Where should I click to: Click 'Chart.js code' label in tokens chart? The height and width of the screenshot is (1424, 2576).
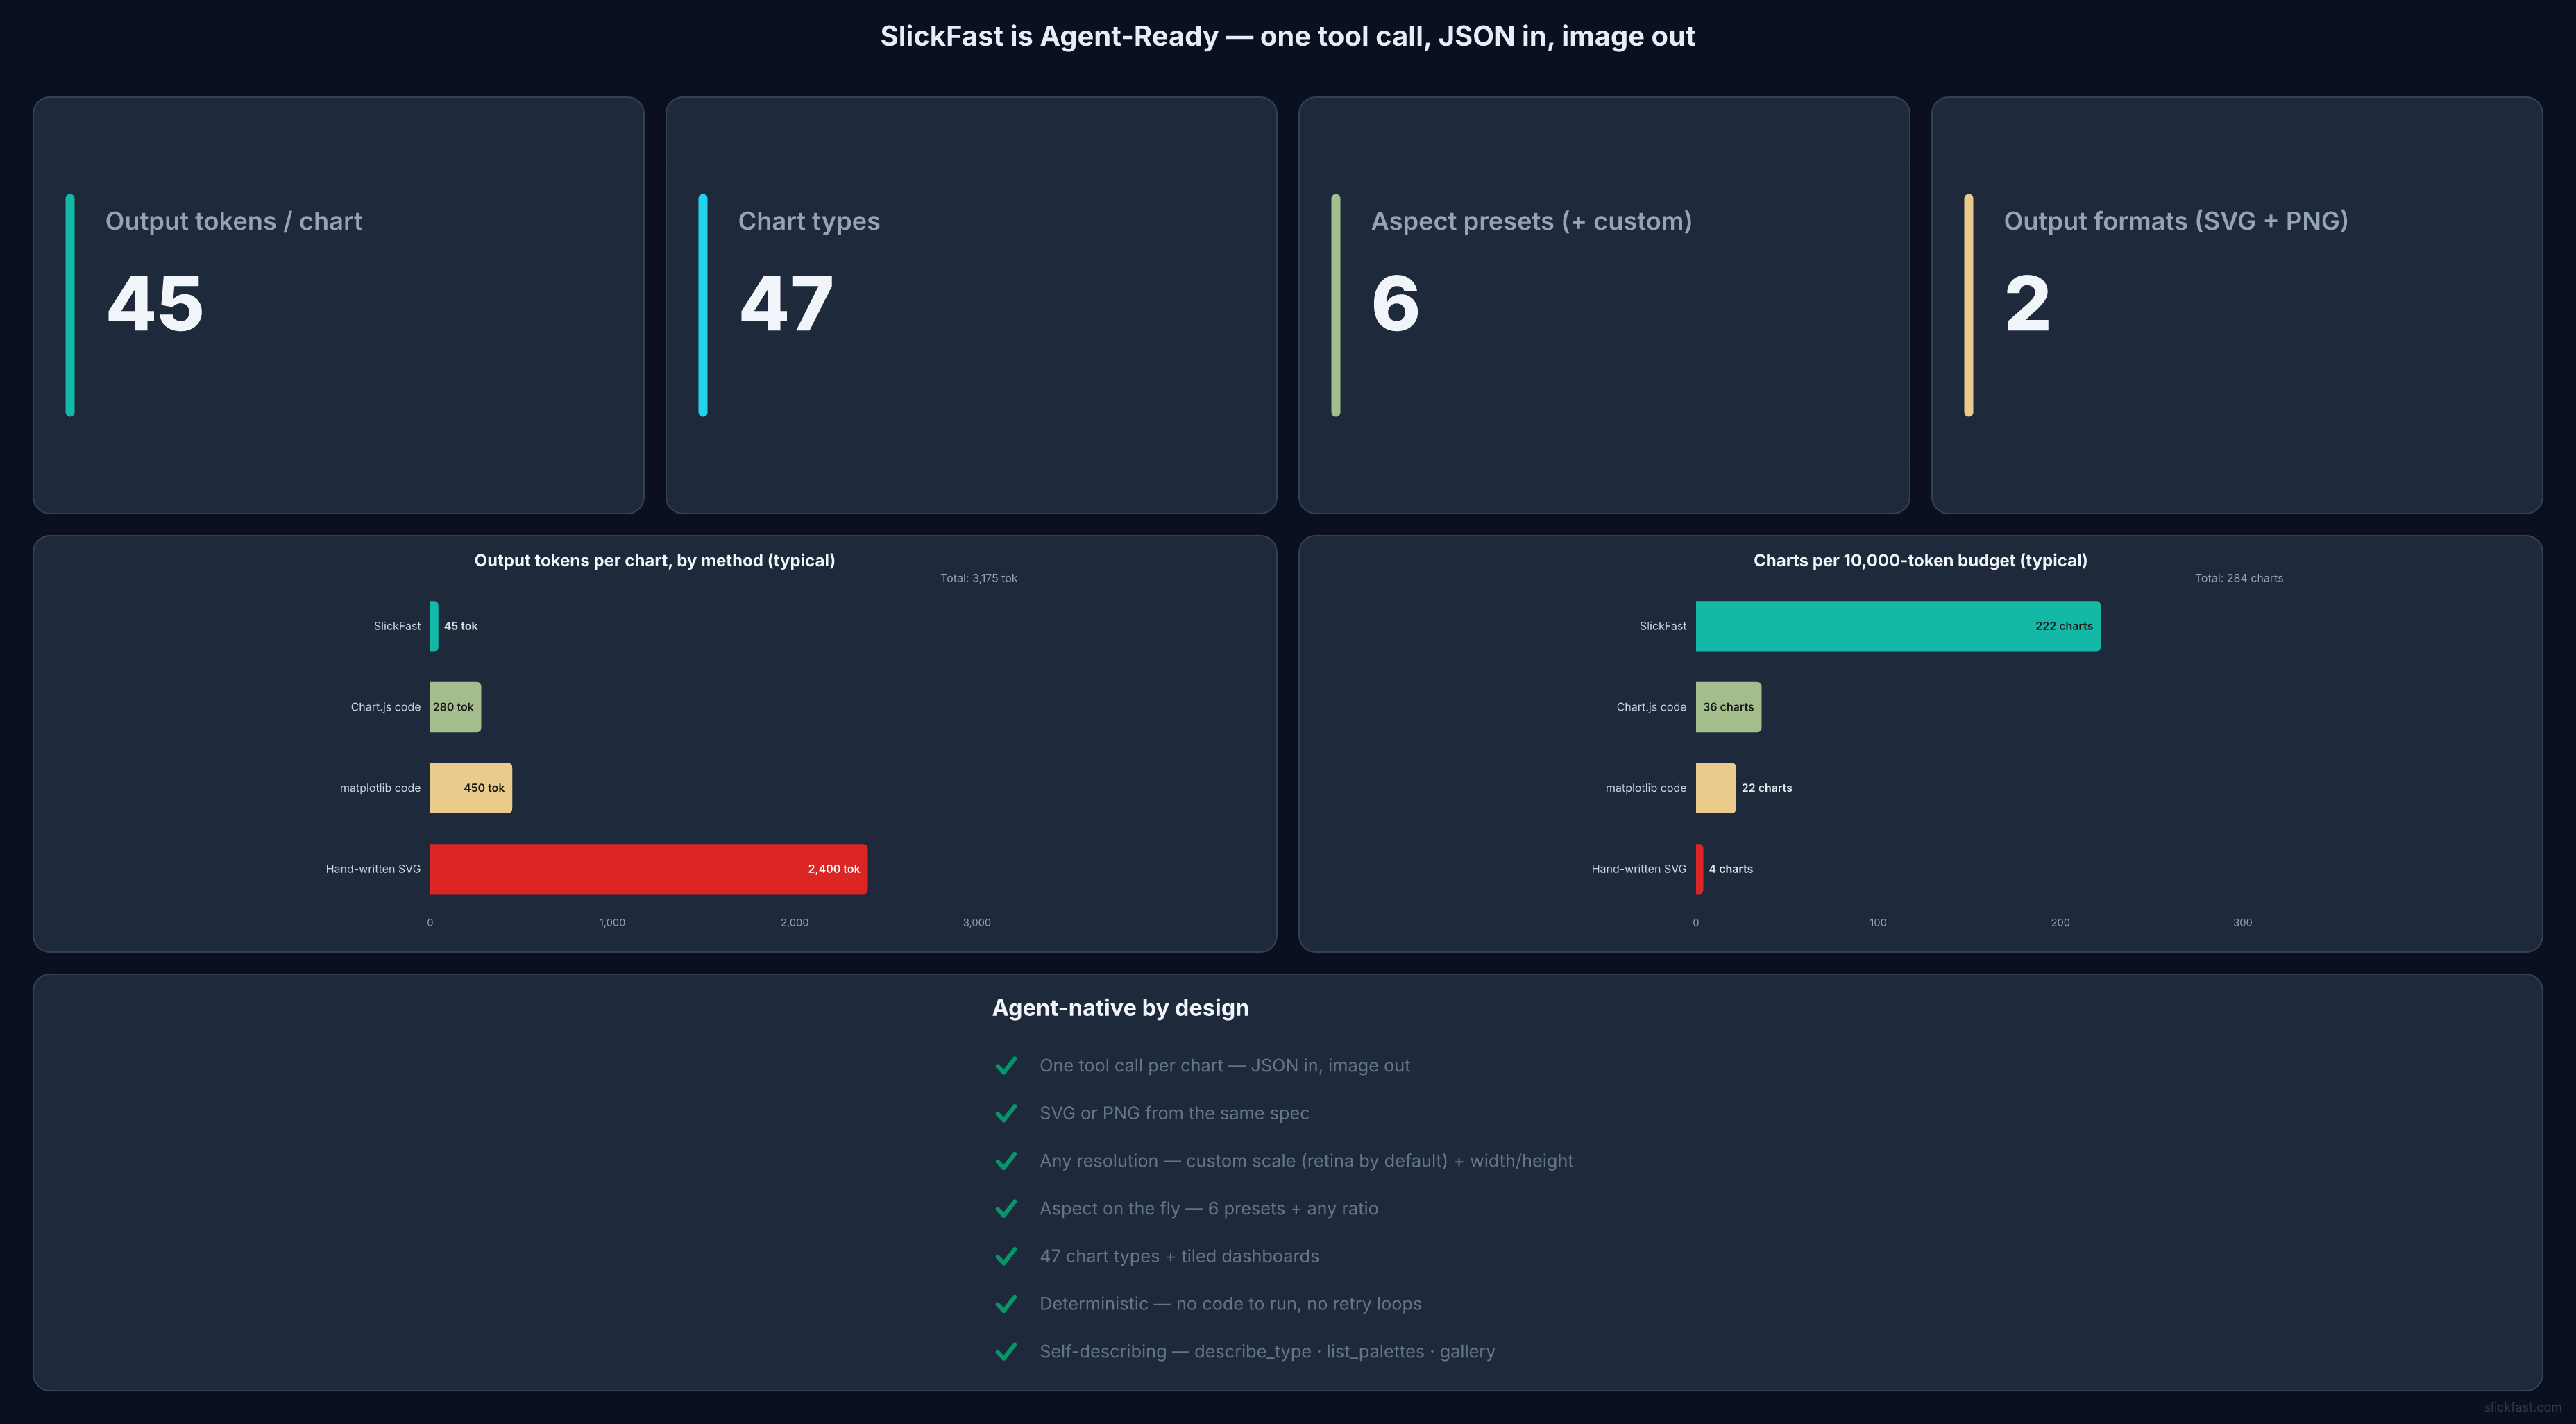[x=386, y=707]
